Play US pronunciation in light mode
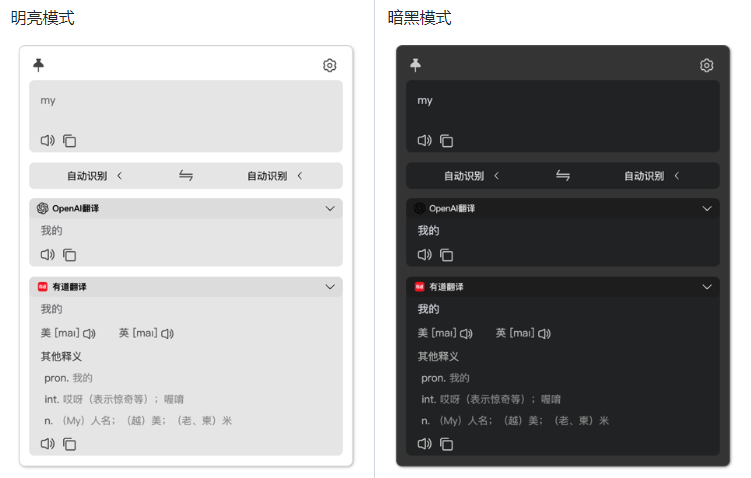This screenshot has width=752, height=478. [x=89, y=333]
